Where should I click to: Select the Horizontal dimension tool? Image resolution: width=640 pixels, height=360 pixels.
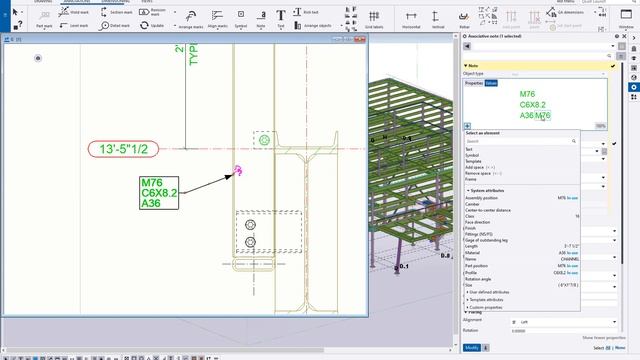pyautogui.click(x=411, y=19)
